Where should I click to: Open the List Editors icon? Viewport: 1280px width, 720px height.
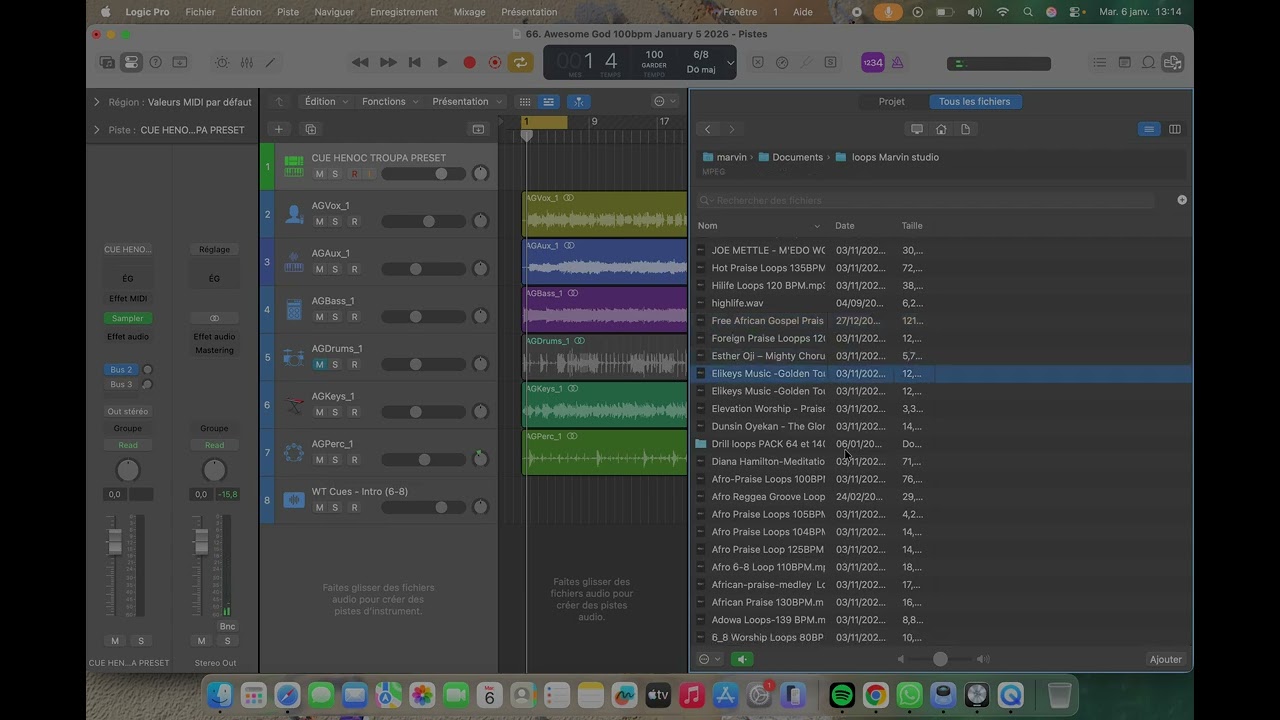[1100, 62]
